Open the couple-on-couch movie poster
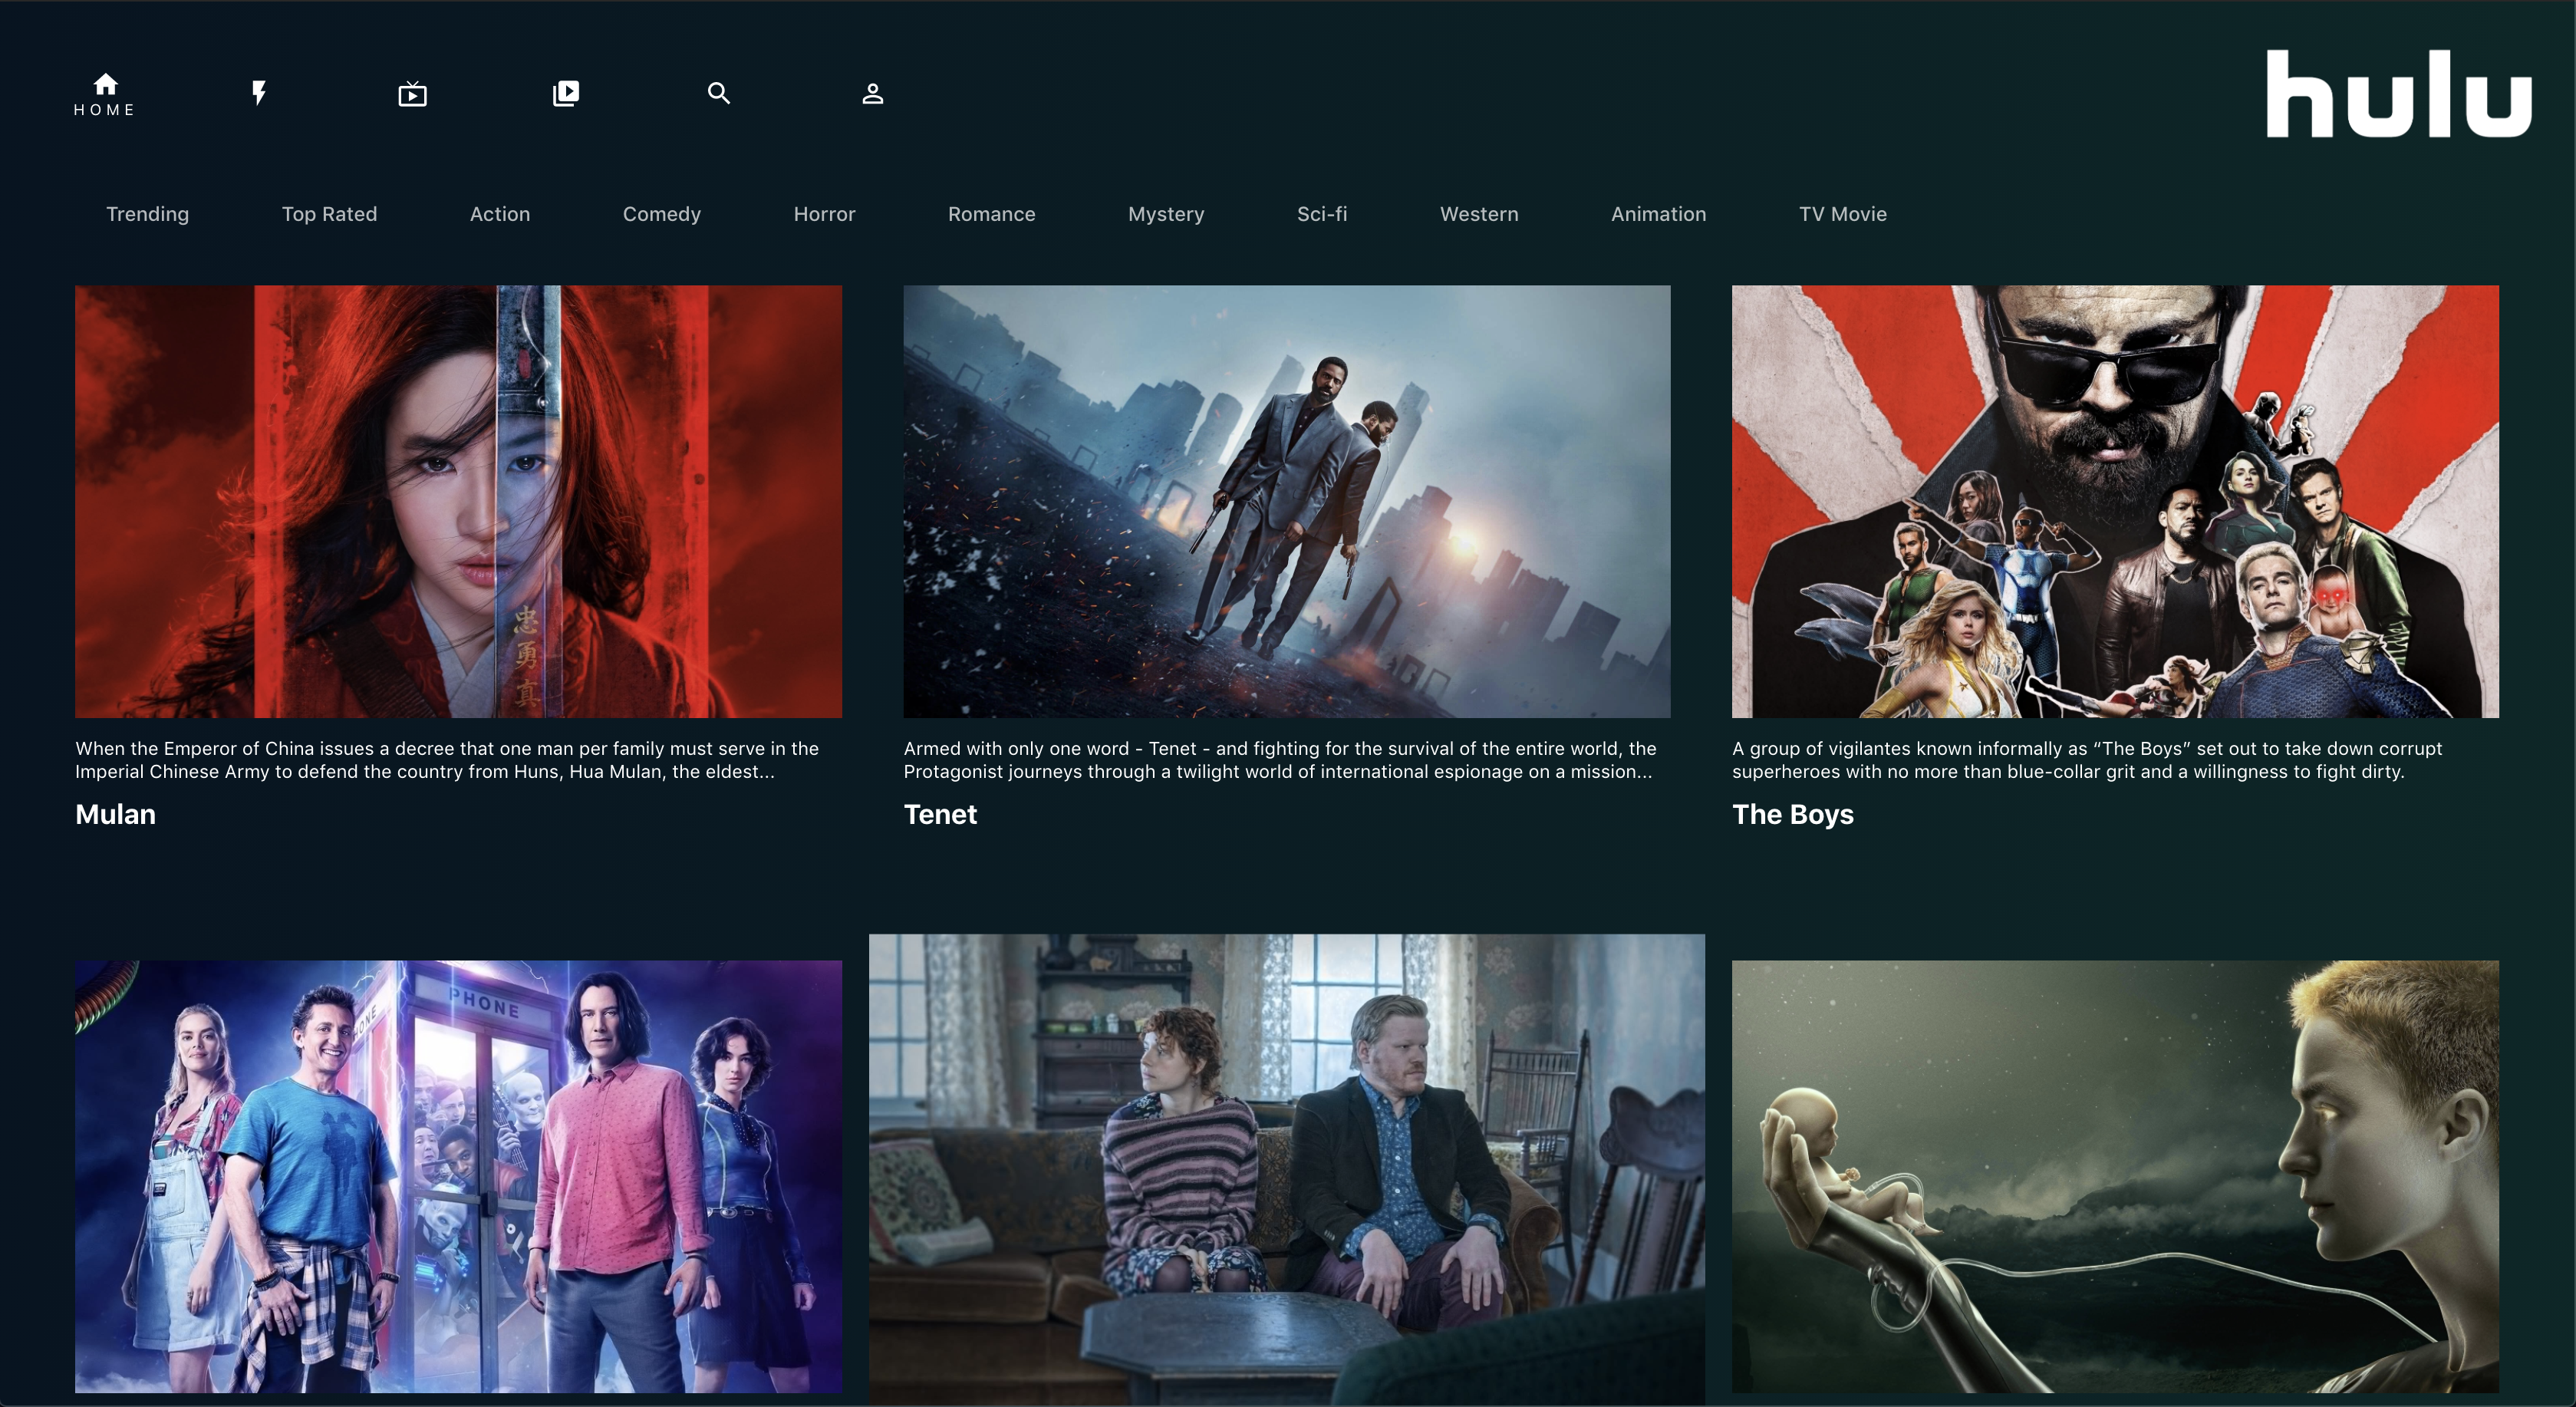2576x1407 pixels. [1287, 1170]
